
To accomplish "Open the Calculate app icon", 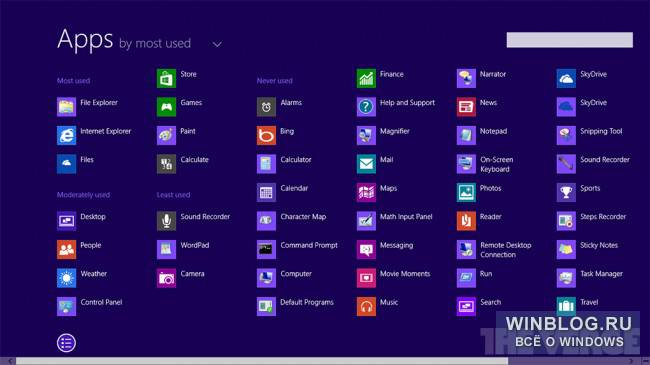I will [x=166, y=164].
